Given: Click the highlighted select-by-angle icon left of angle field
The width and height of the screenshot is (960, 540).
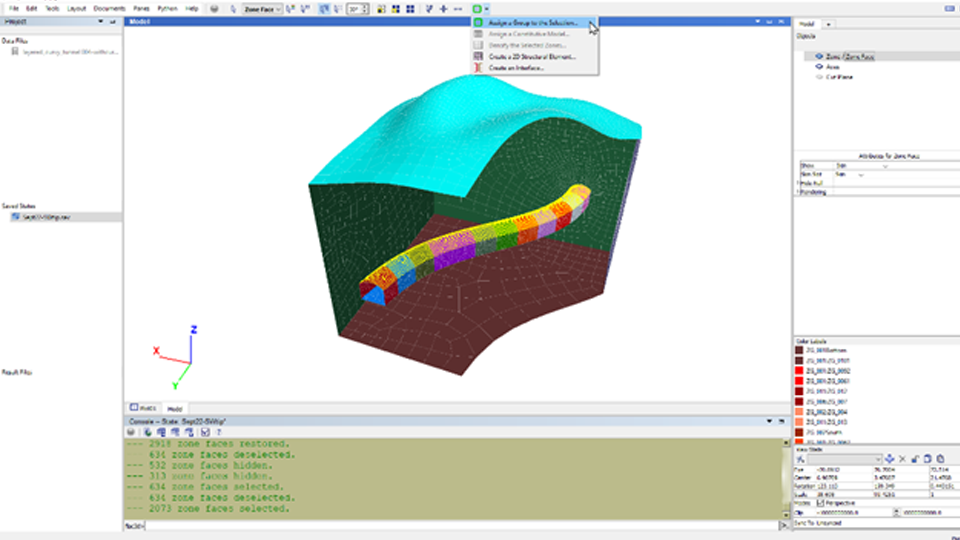Looking at the screenshot, I should click(x=324, y=9).
